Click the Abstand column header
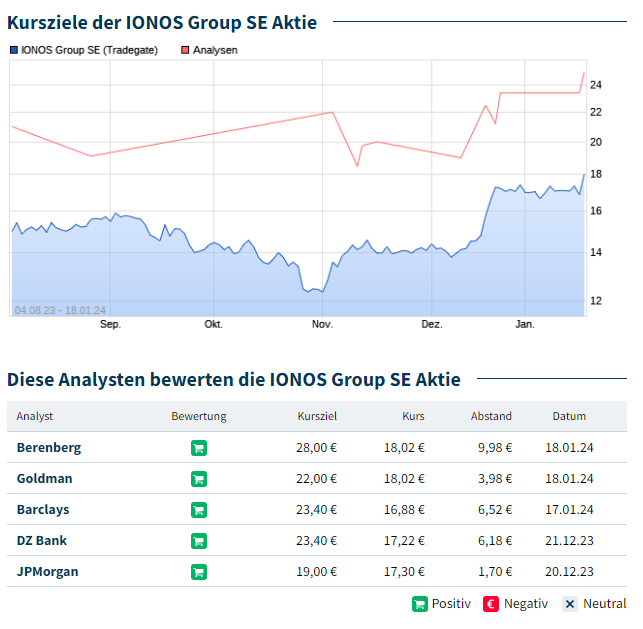The height and width of the screenshot is (629, 643). [491, 416]
